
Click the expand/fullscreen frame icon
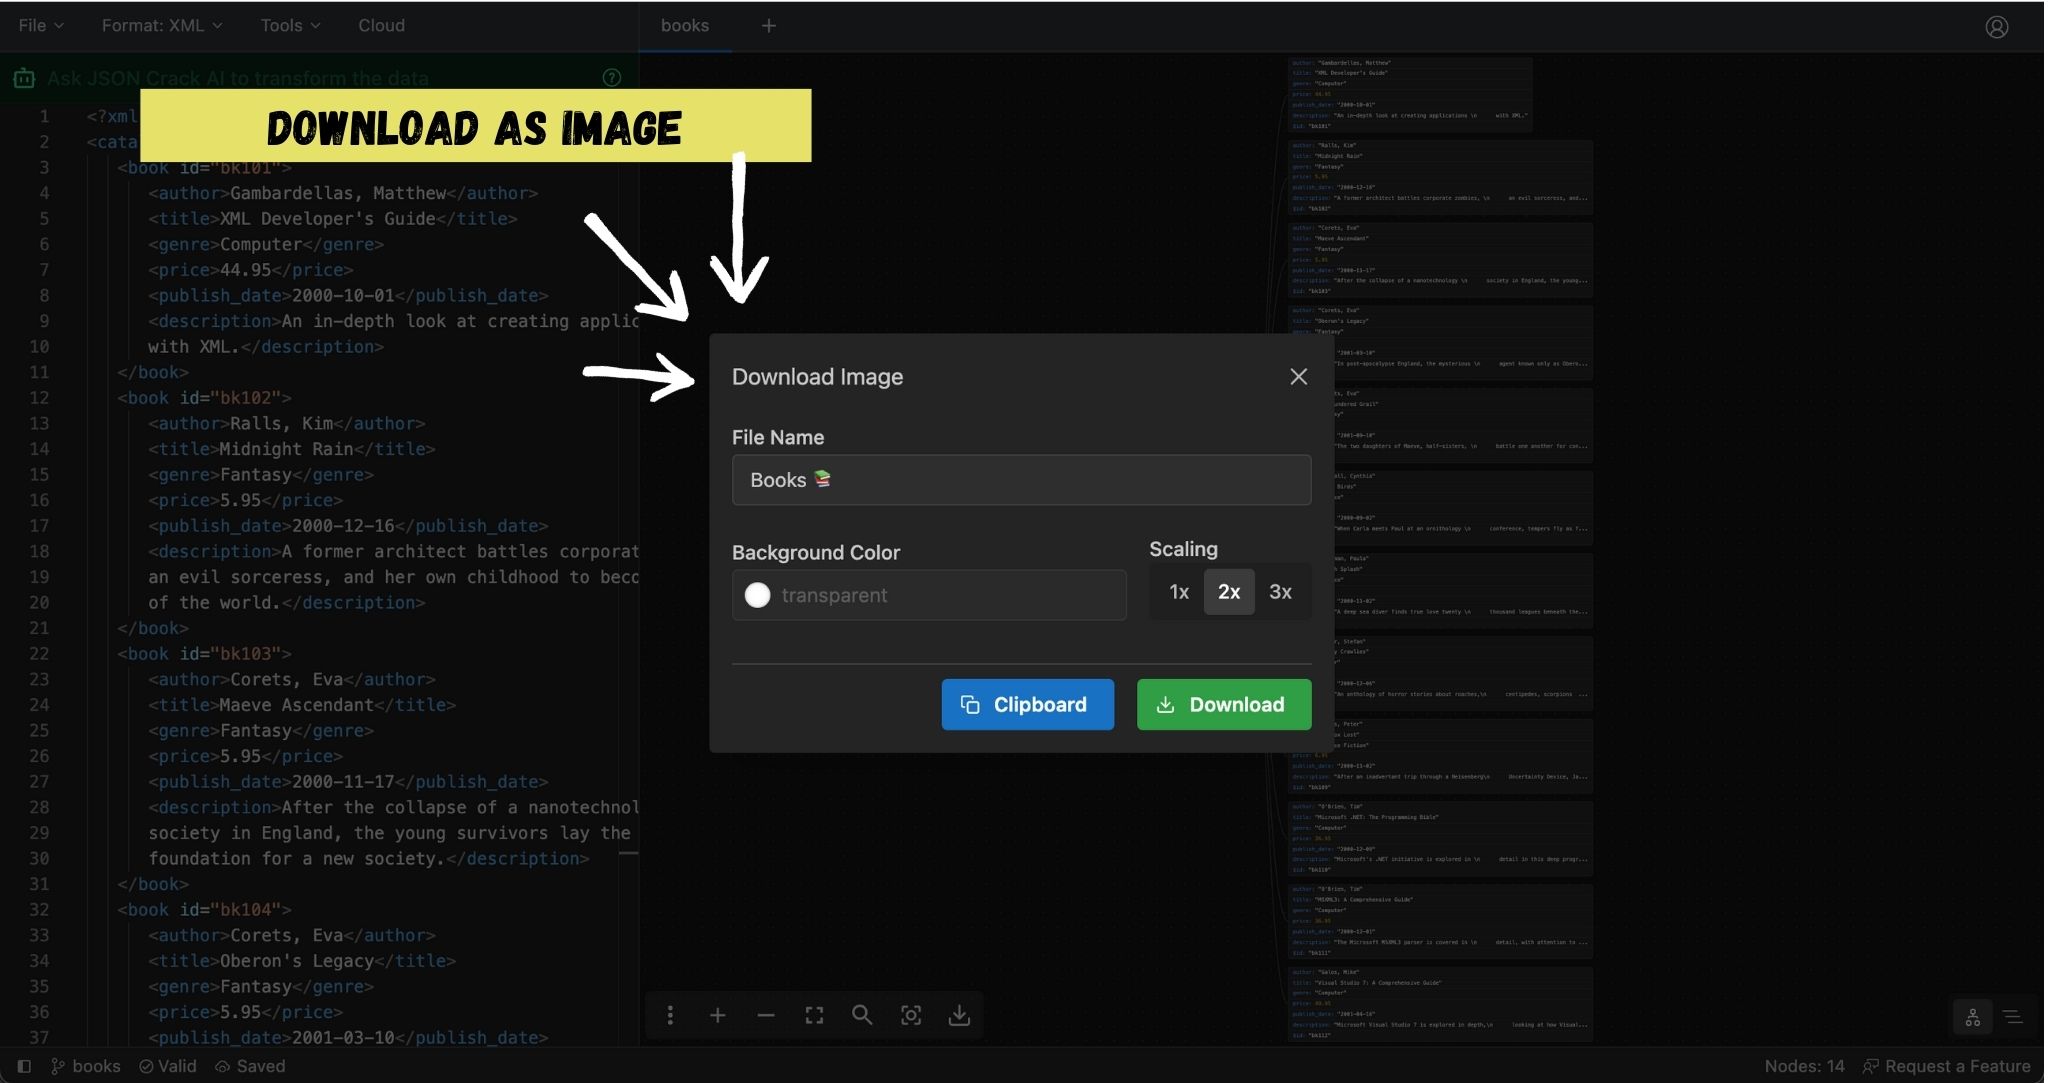pos(814,1014)
